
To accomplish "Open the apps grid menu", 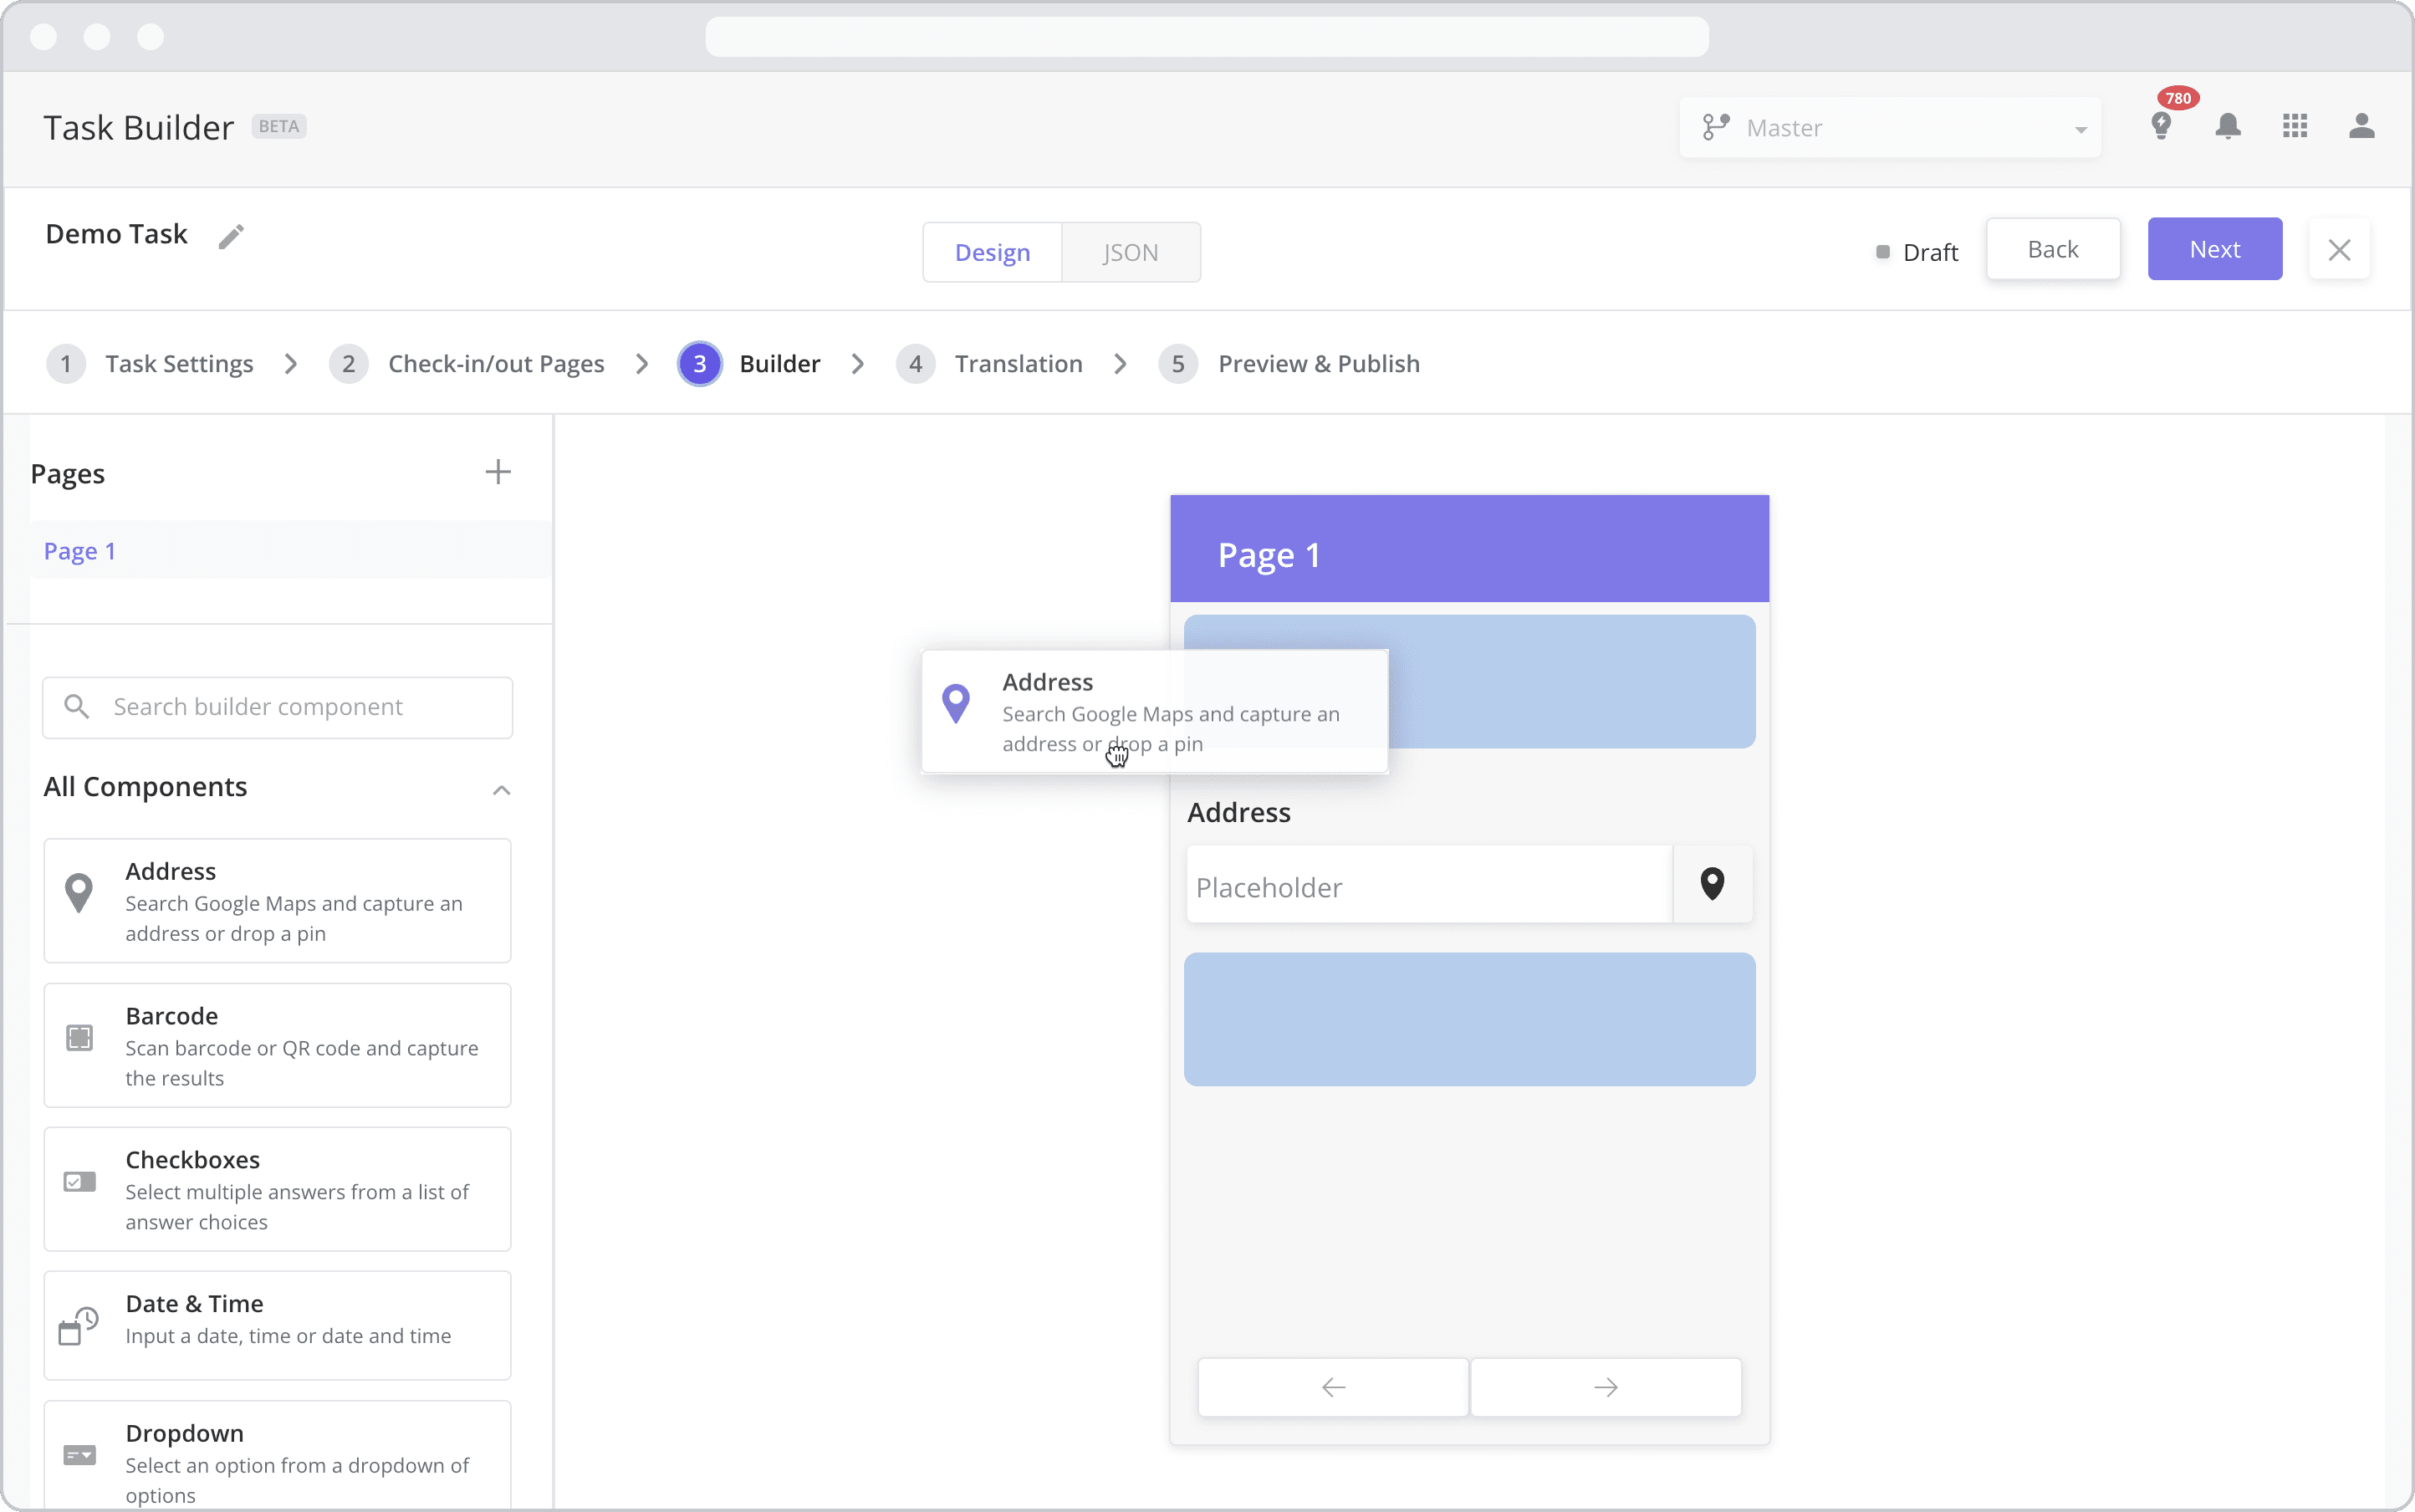I will coord(2295,126).
